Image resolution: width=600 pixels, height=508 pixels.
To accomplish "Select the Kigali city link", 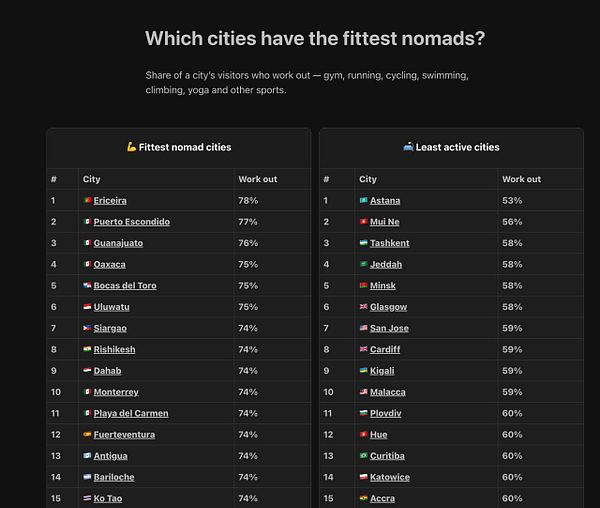I will click(x=382, y=371).
